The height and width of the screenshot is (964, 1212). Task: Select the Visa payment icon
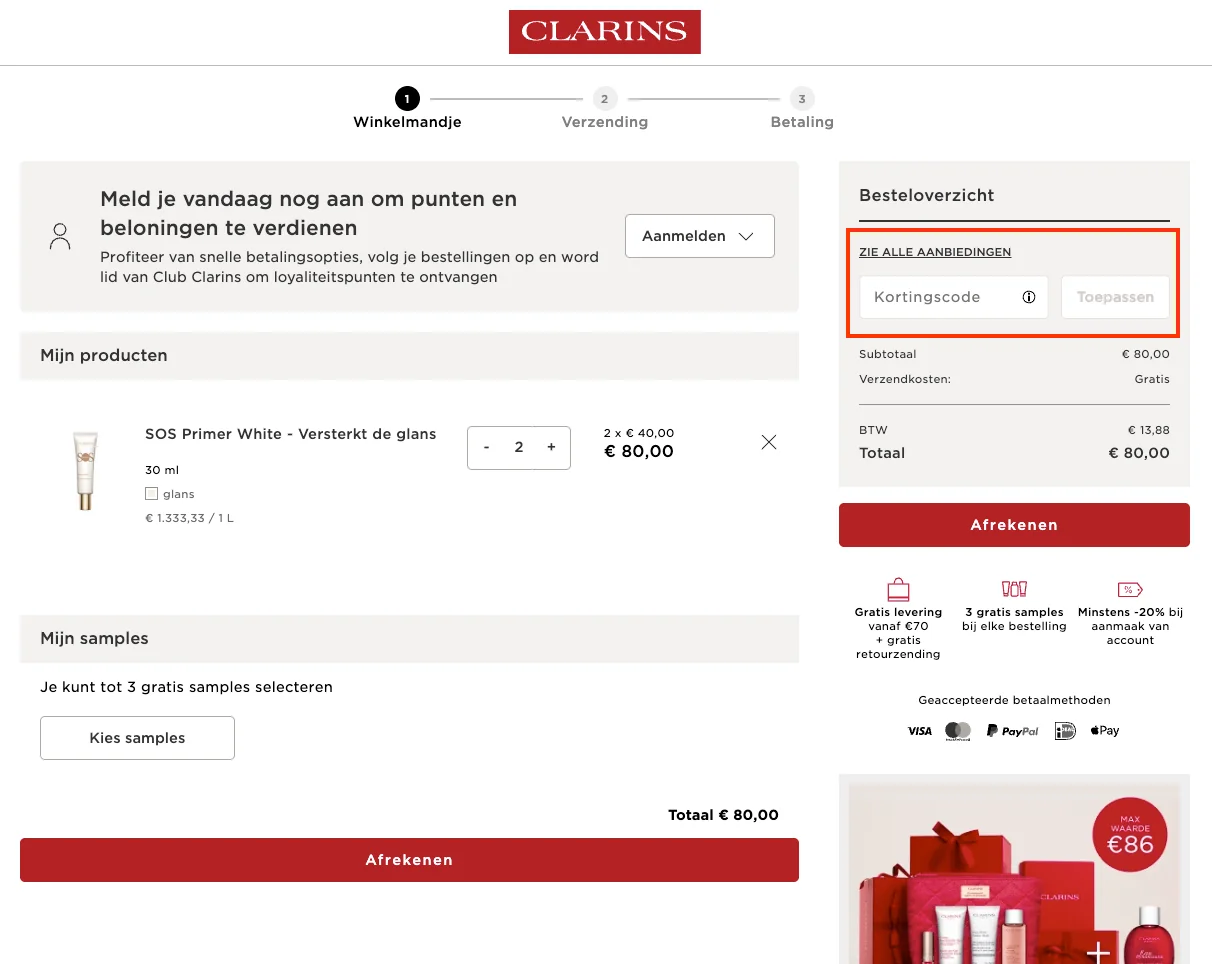(919, 730)
